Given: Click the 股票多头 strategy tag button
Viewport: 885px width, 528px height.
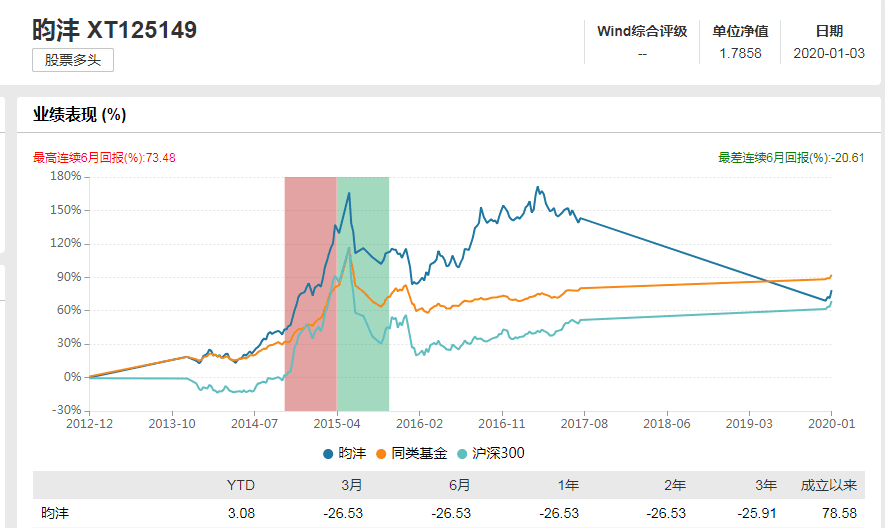Looking at the screenshot, I should click(73, 60).
